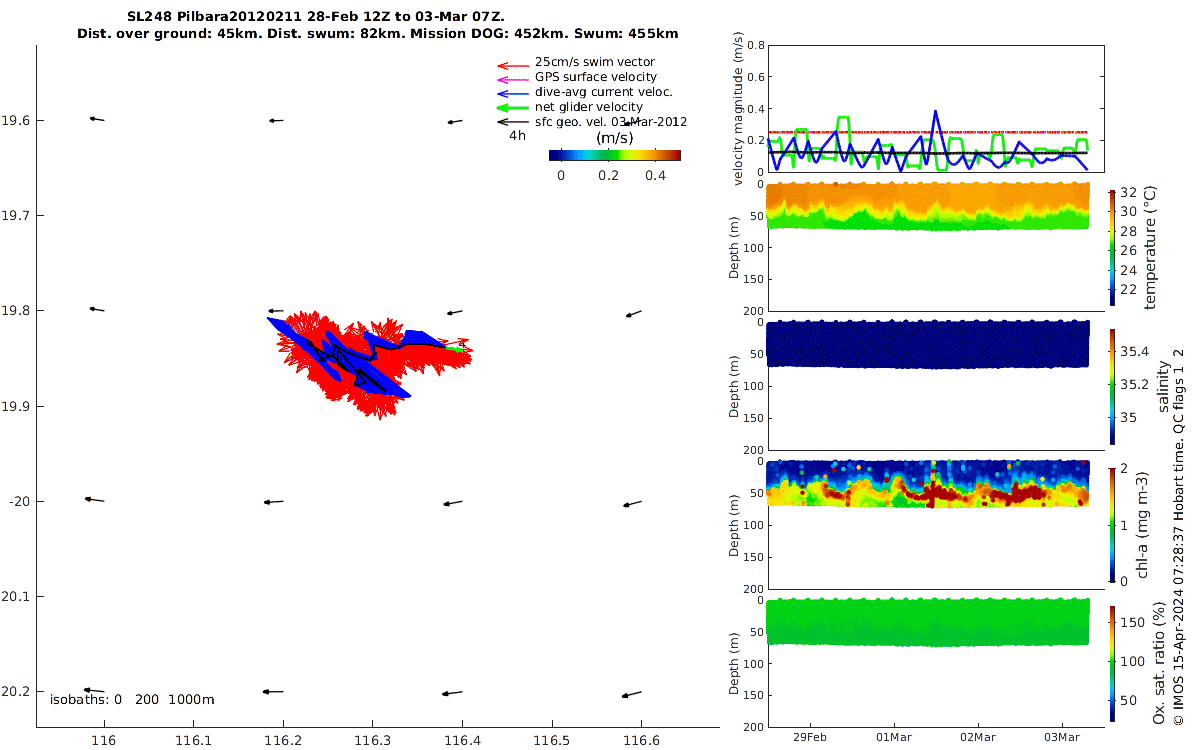The width and height of the screenshot is (1200, 750).
Task: Click the horizontal velocity colorbar in the map legend
Action: click(x=614, y=155)
